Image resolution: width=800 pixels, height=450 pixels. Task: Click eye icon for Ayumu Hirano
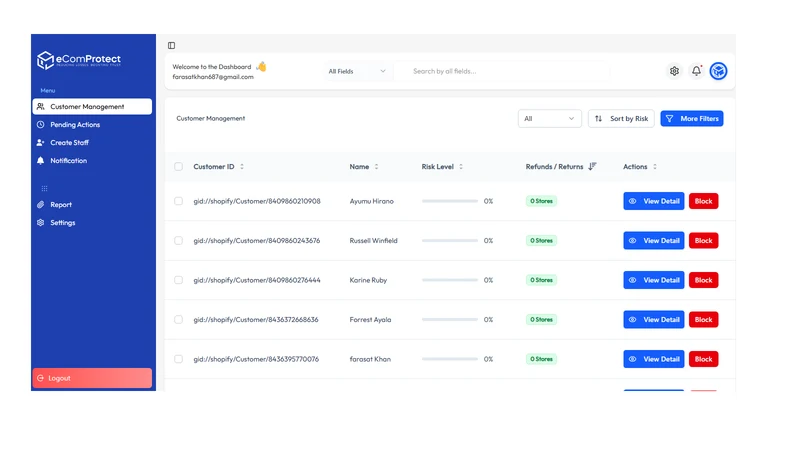633,201
